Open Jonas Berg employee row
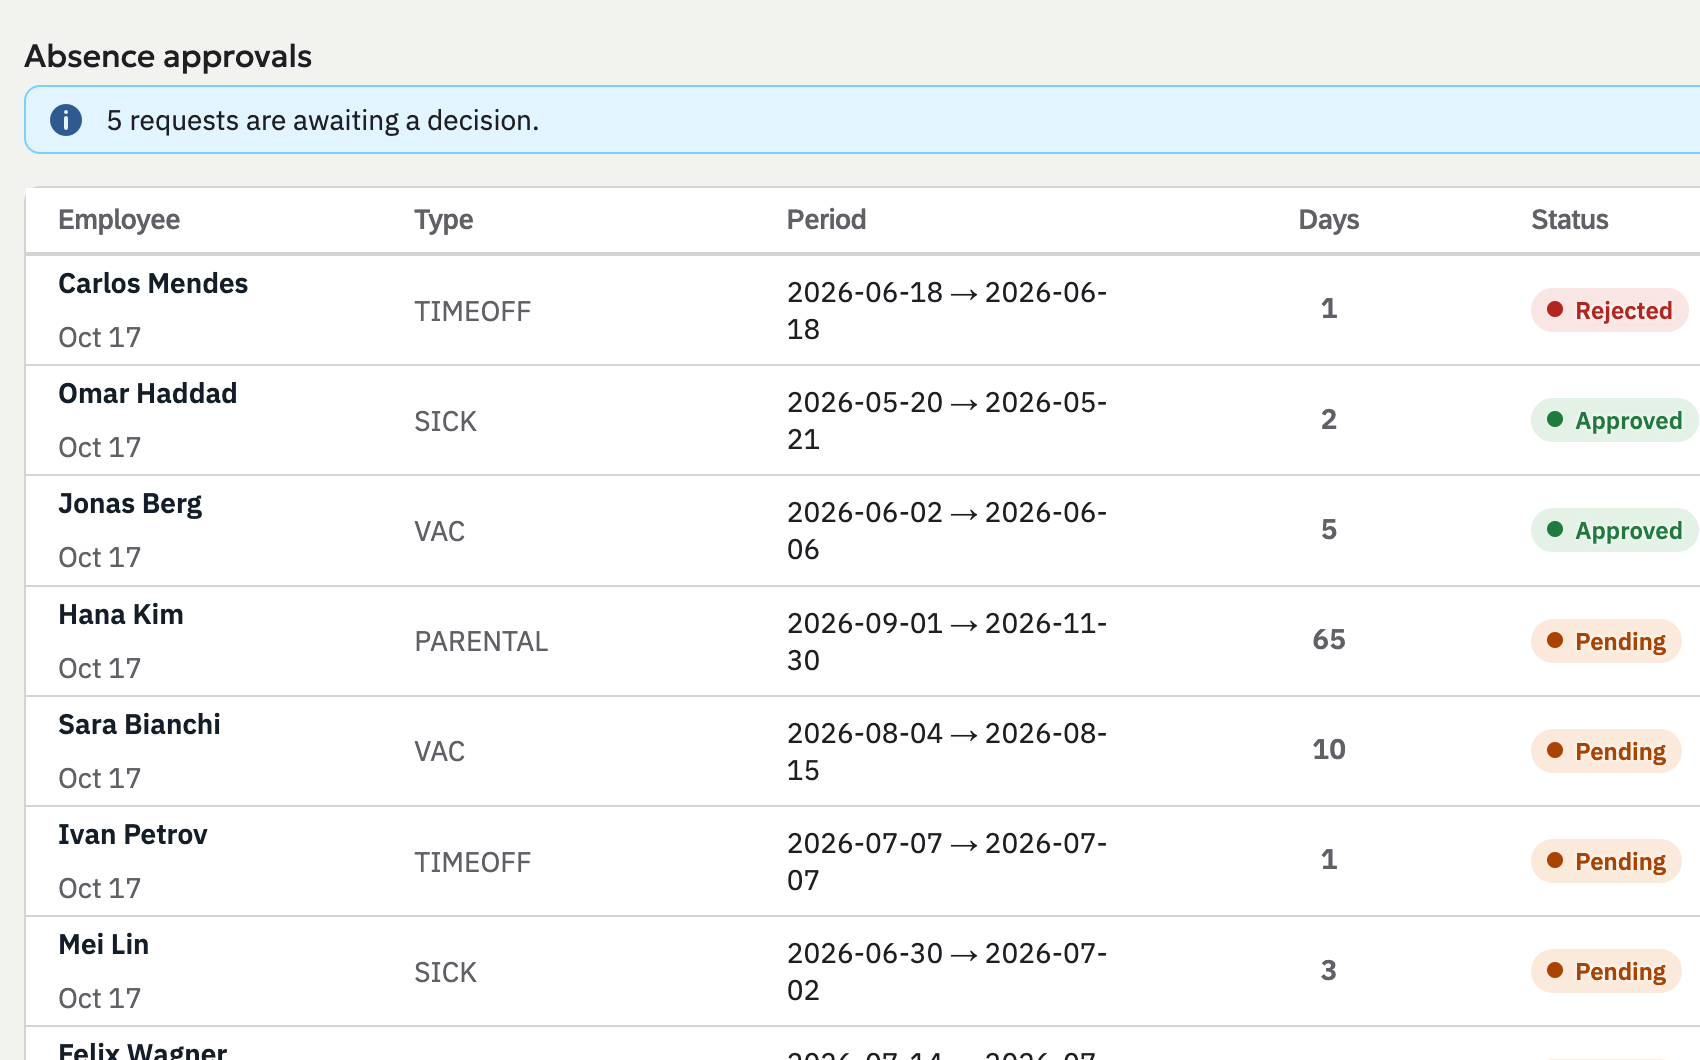The height and width of the screenshot is (1060, 1700). click(x=862, y=530)
